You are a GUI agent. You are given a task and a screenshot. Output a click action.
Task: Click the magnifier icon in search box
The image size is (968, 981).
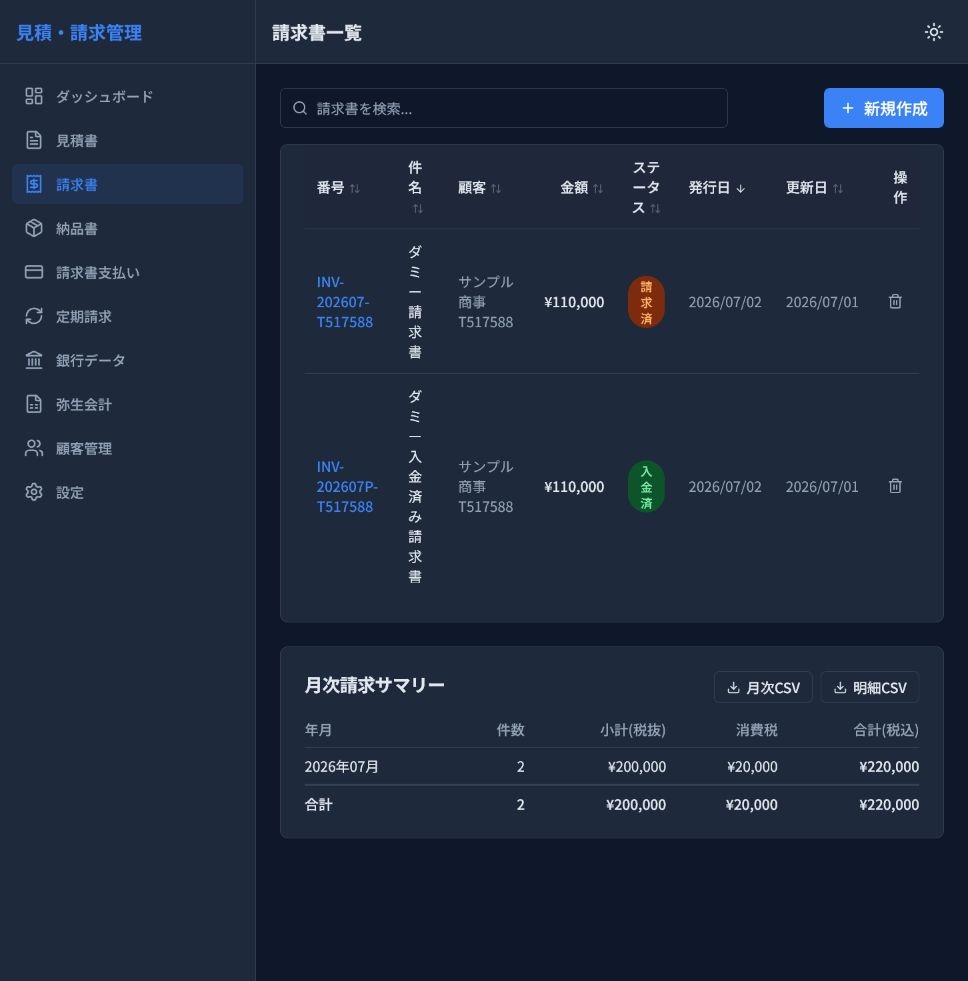pyautogui.click(x=300, y=108)
